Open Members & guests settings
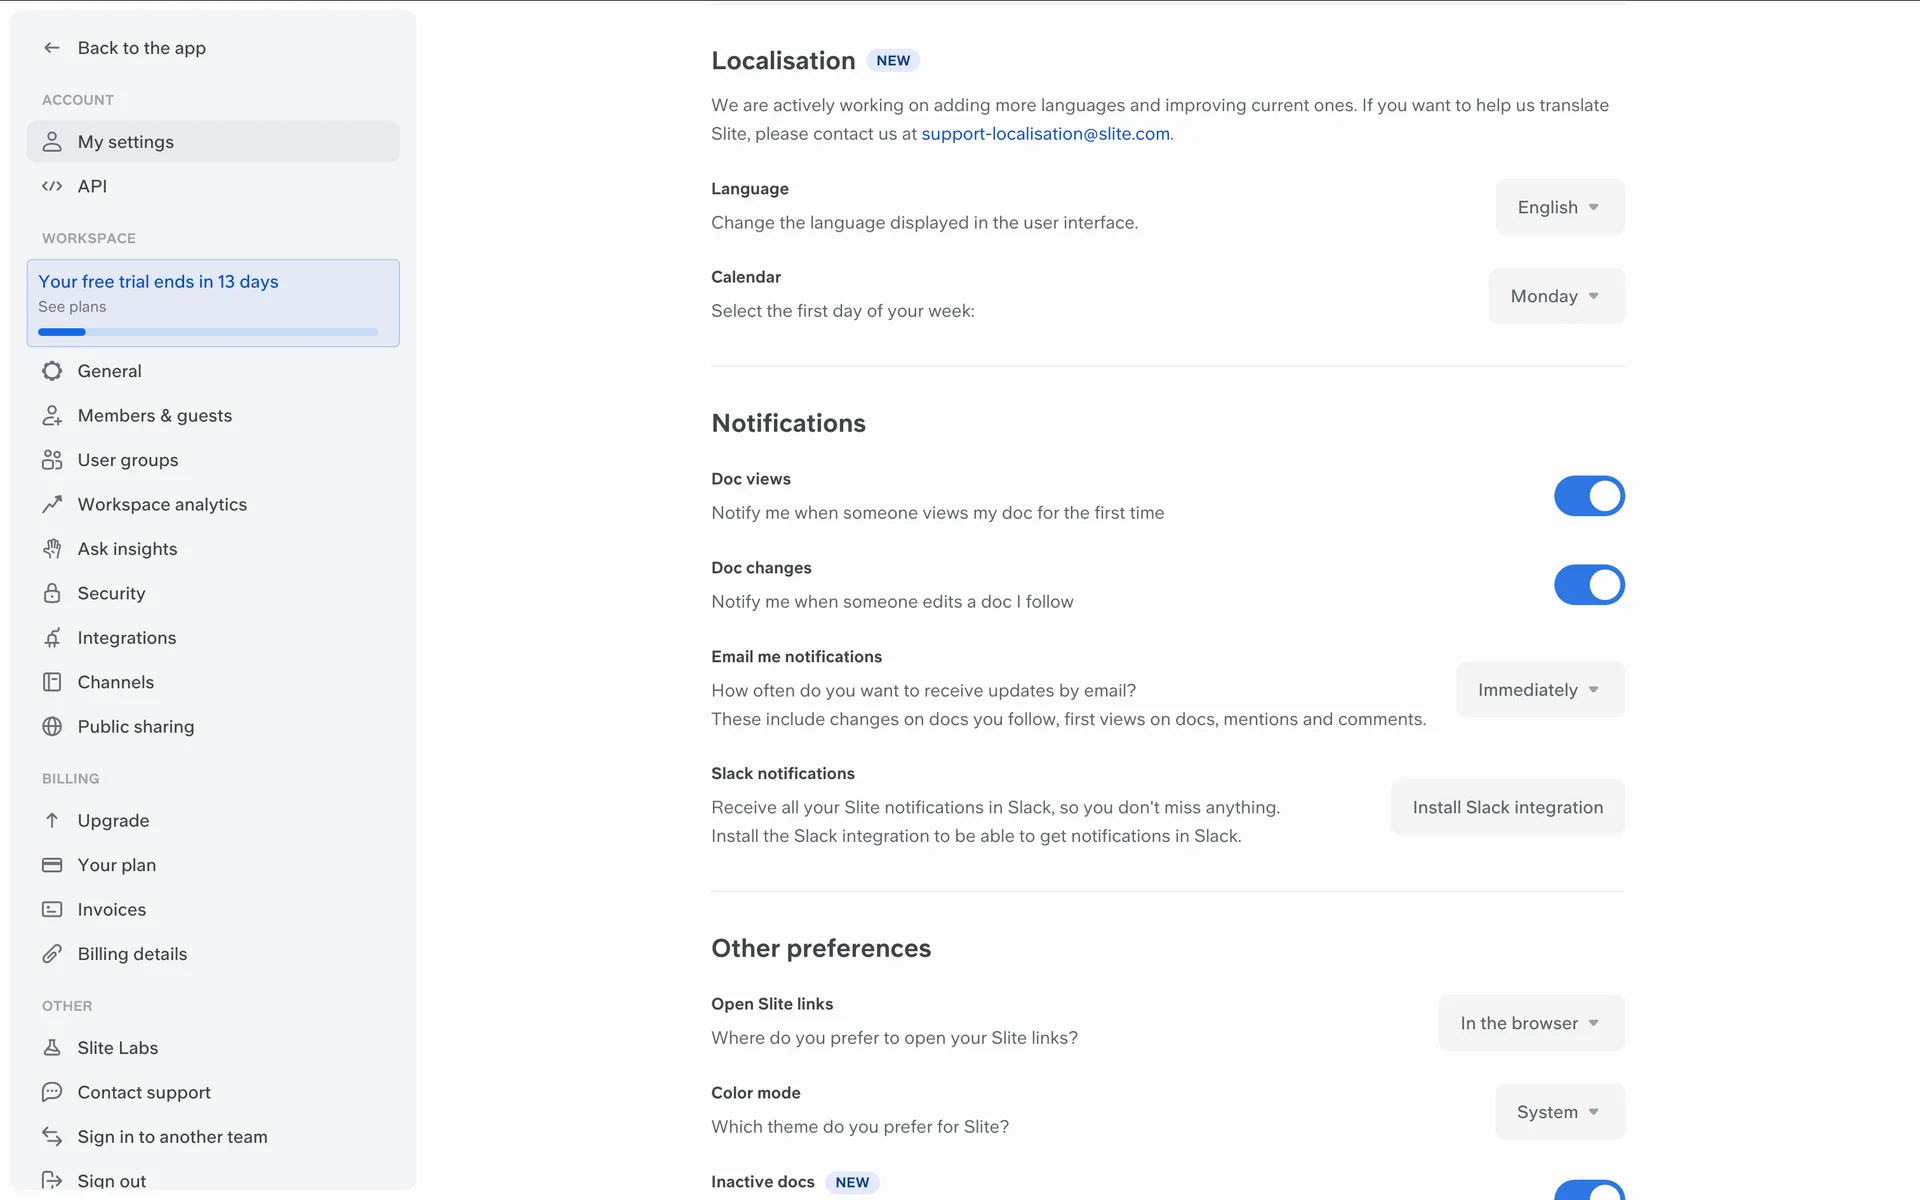Screen dimensions: 1920x1200 tap(155, 416)
